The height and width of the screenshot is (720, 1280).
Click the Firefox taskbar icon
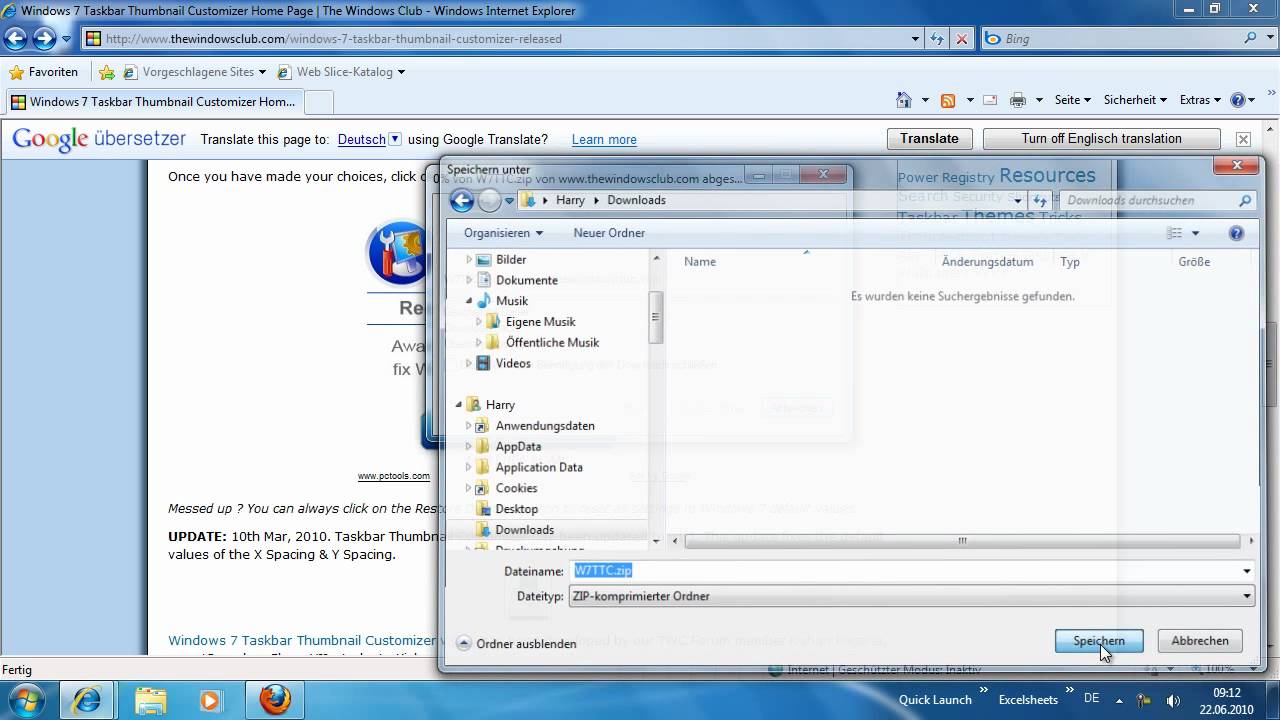point(275,700)
